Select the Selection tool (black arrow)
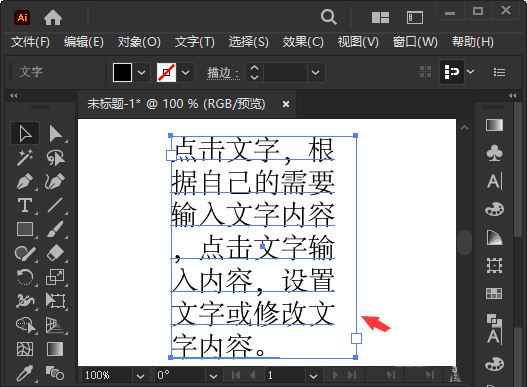 click(25, 133)
